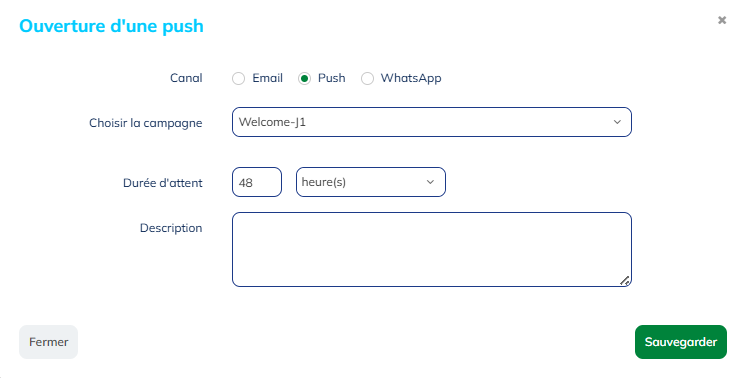Image resolution: width=745 pixels, height=378 pixels.
Task: Select the Email radio button
Action: pos(239,78)
